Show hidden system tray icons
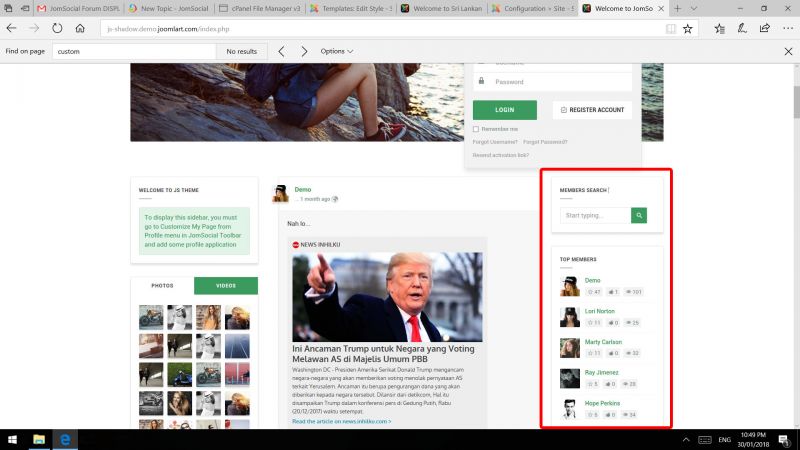 (686, 440)
